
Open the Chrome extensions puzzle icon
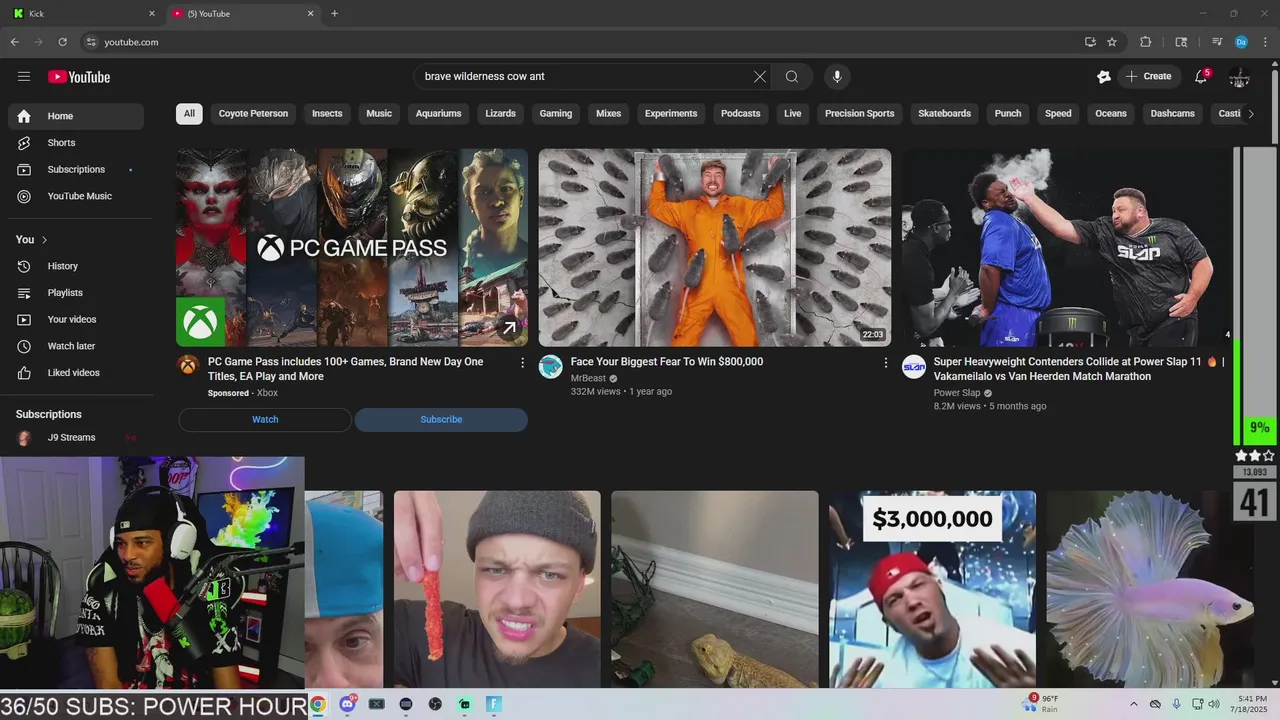click(1146, 42)
